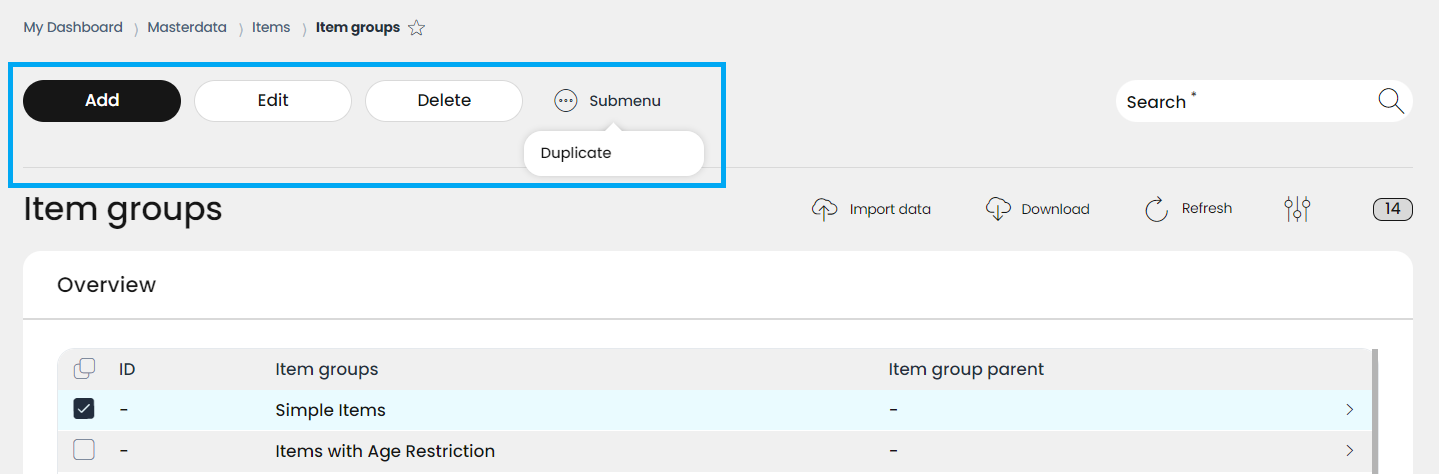
Task: Click the Item group parent column header
Action: tap(966, 369)
